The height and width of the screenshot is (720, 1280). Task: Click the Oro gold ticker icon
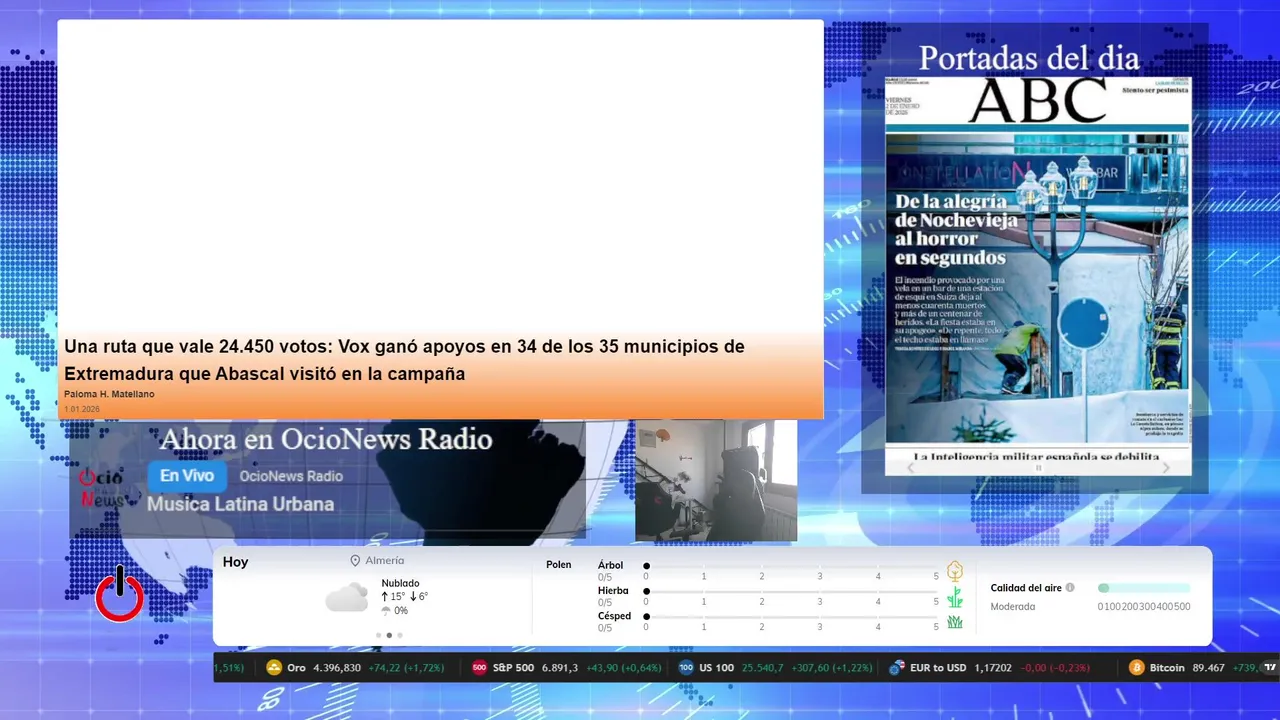pyautogui.click(x=274, y=668)
